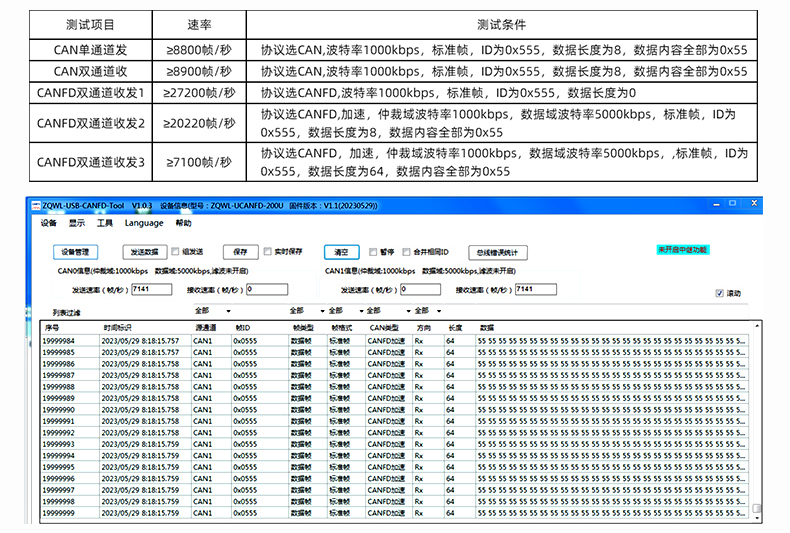Screen dimensions: 790x533
Task: Open the 帮助 menu
Action: (183, 223)
